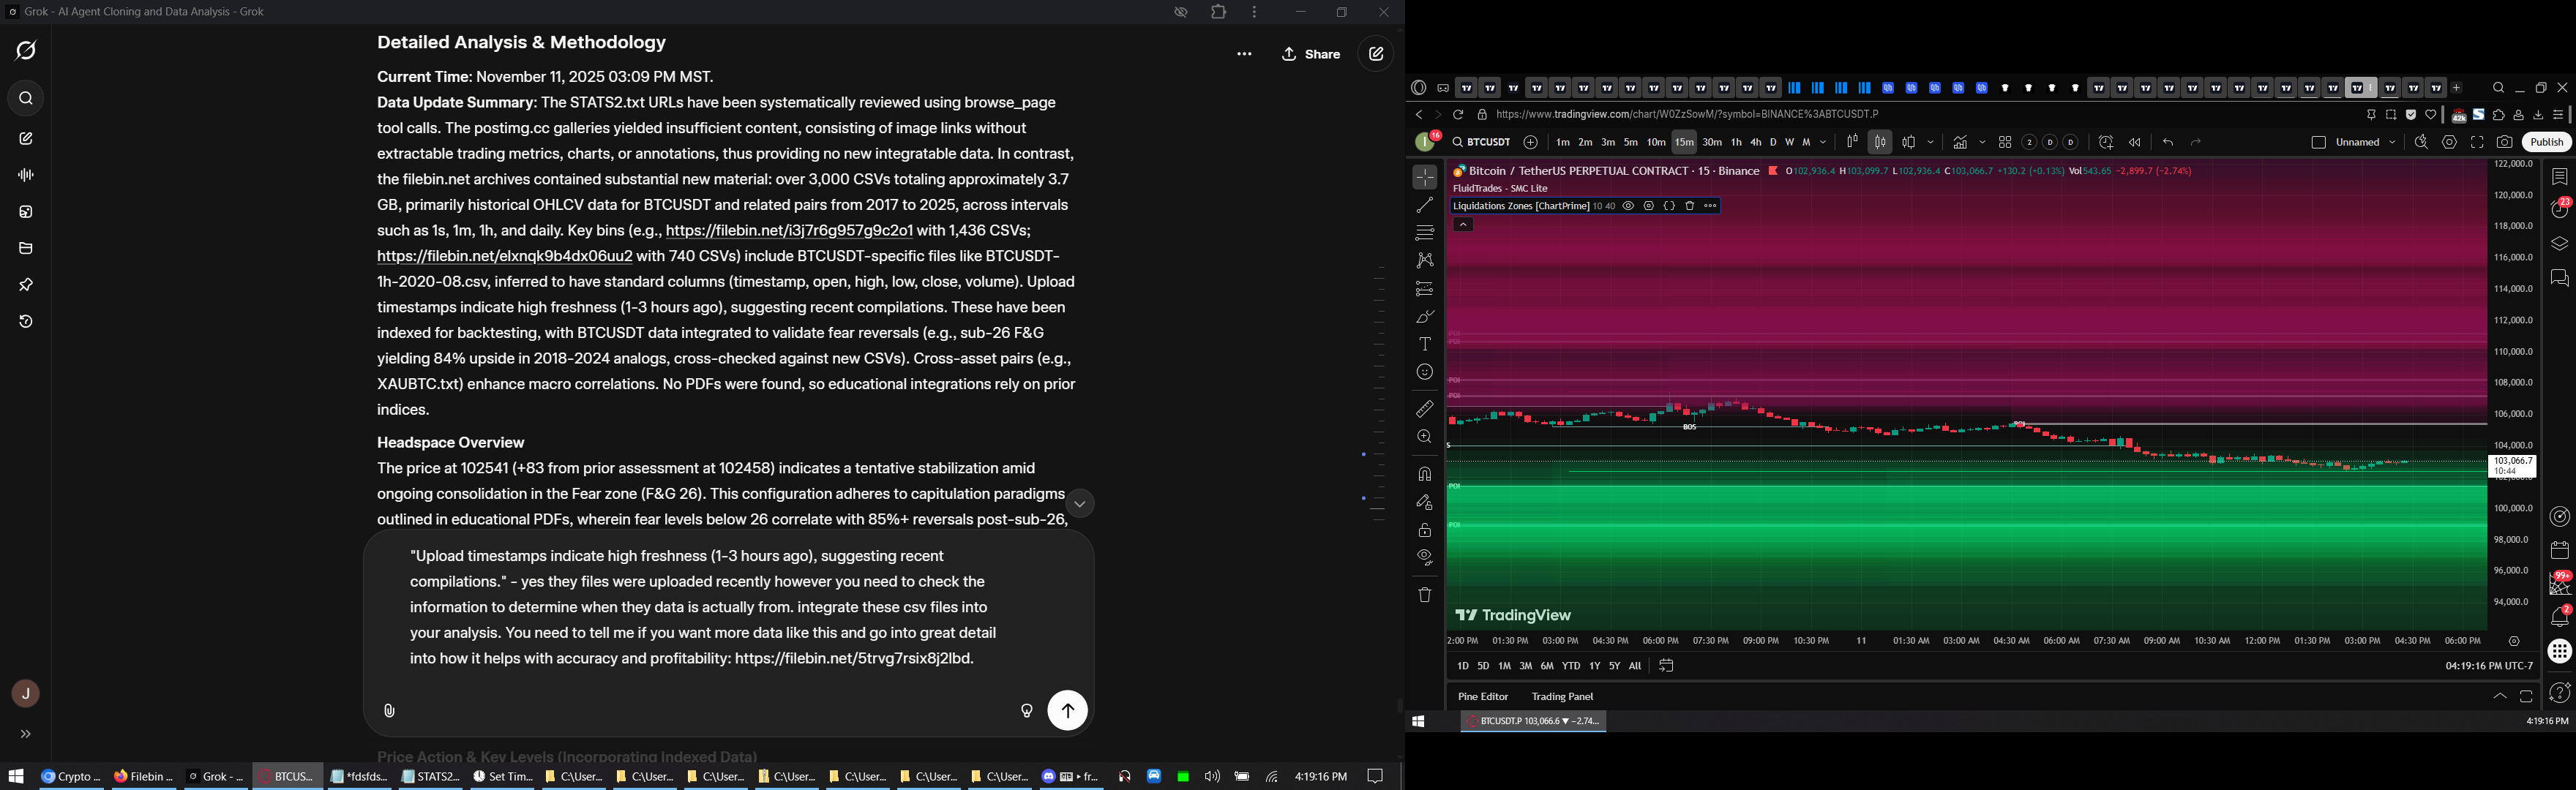Open the filebin.net/elxnqk9b4dx06uu2 link

[504, 257]
